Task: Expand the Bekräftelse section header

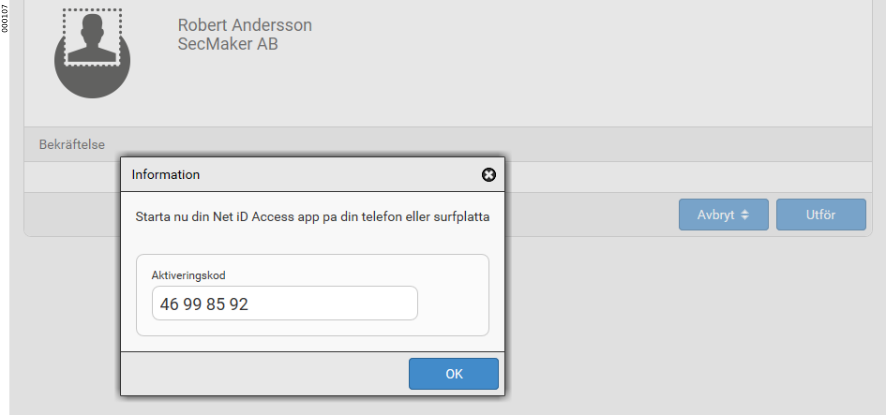Action: pos(72,144)
